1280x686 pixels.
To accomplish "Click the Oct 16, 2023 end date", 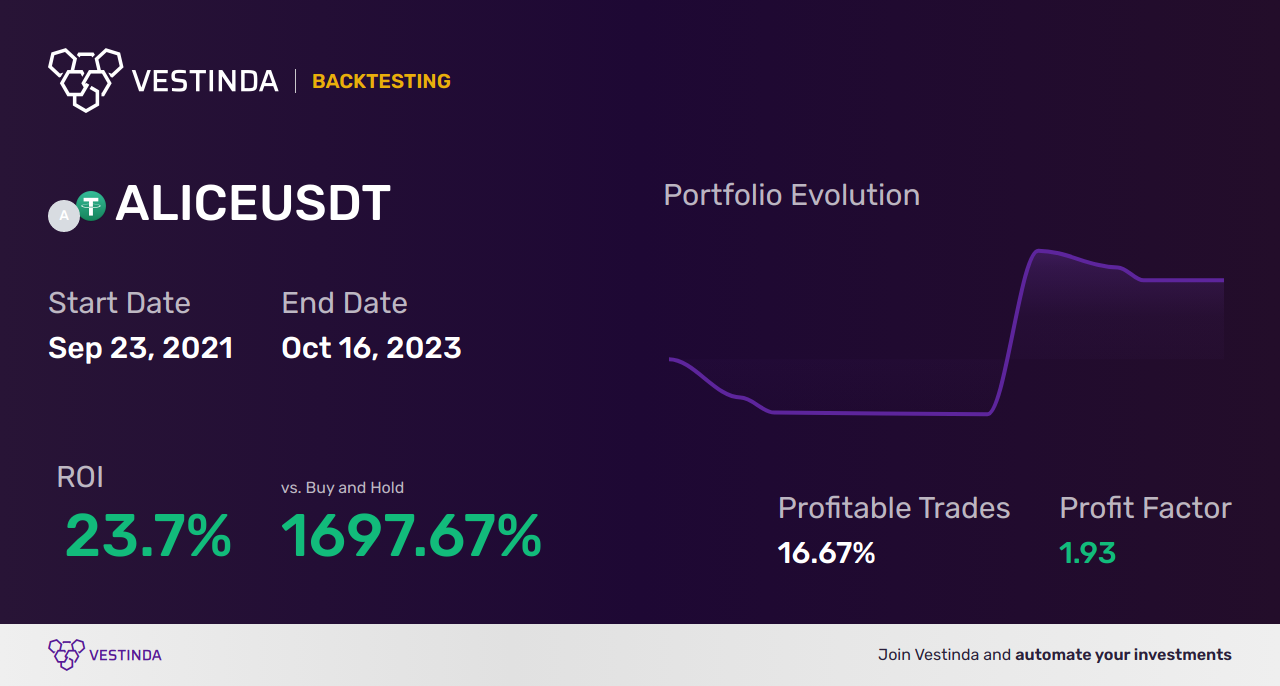I will tap(371, 348).
